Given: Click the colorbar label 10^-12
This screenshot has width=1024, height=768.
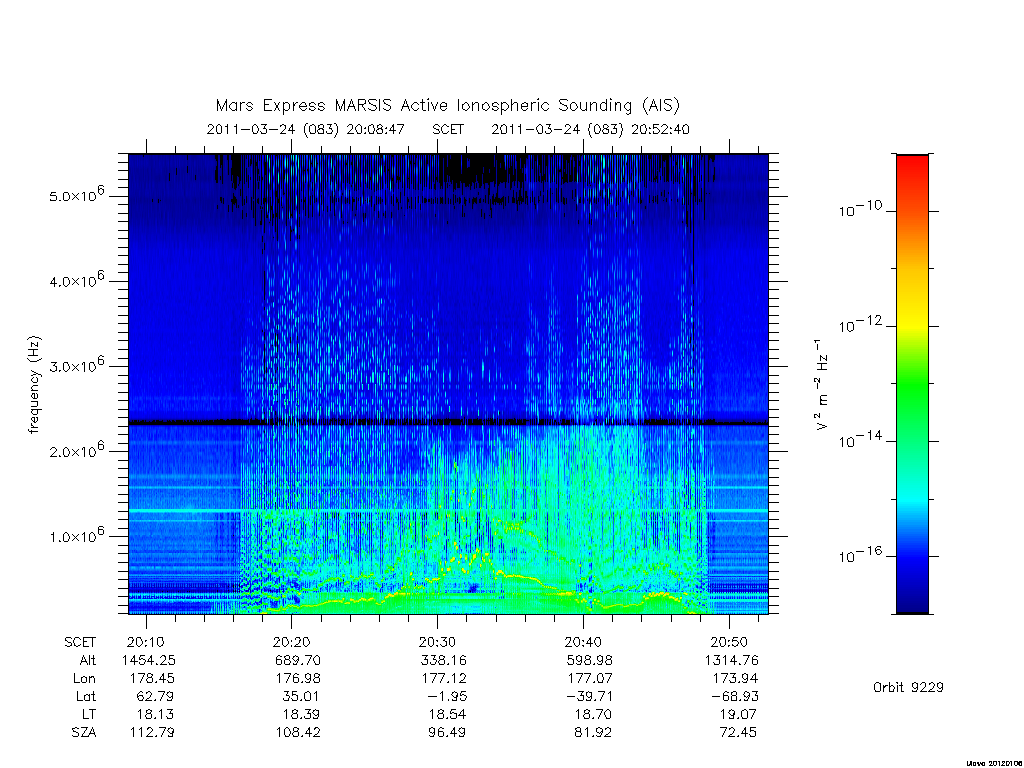Looking at the screenshot, I should point(860,324).
